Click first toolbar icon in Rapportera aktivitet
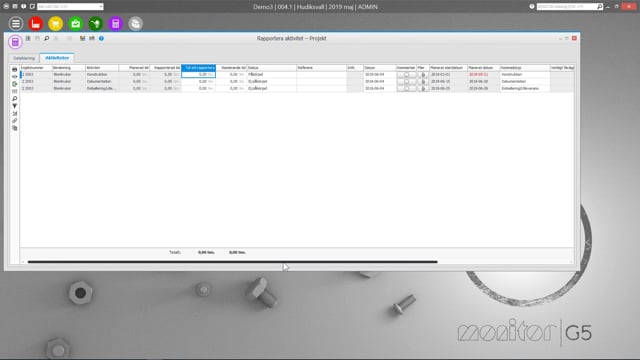Screen dimensions: 640x360 click(28, 38)
